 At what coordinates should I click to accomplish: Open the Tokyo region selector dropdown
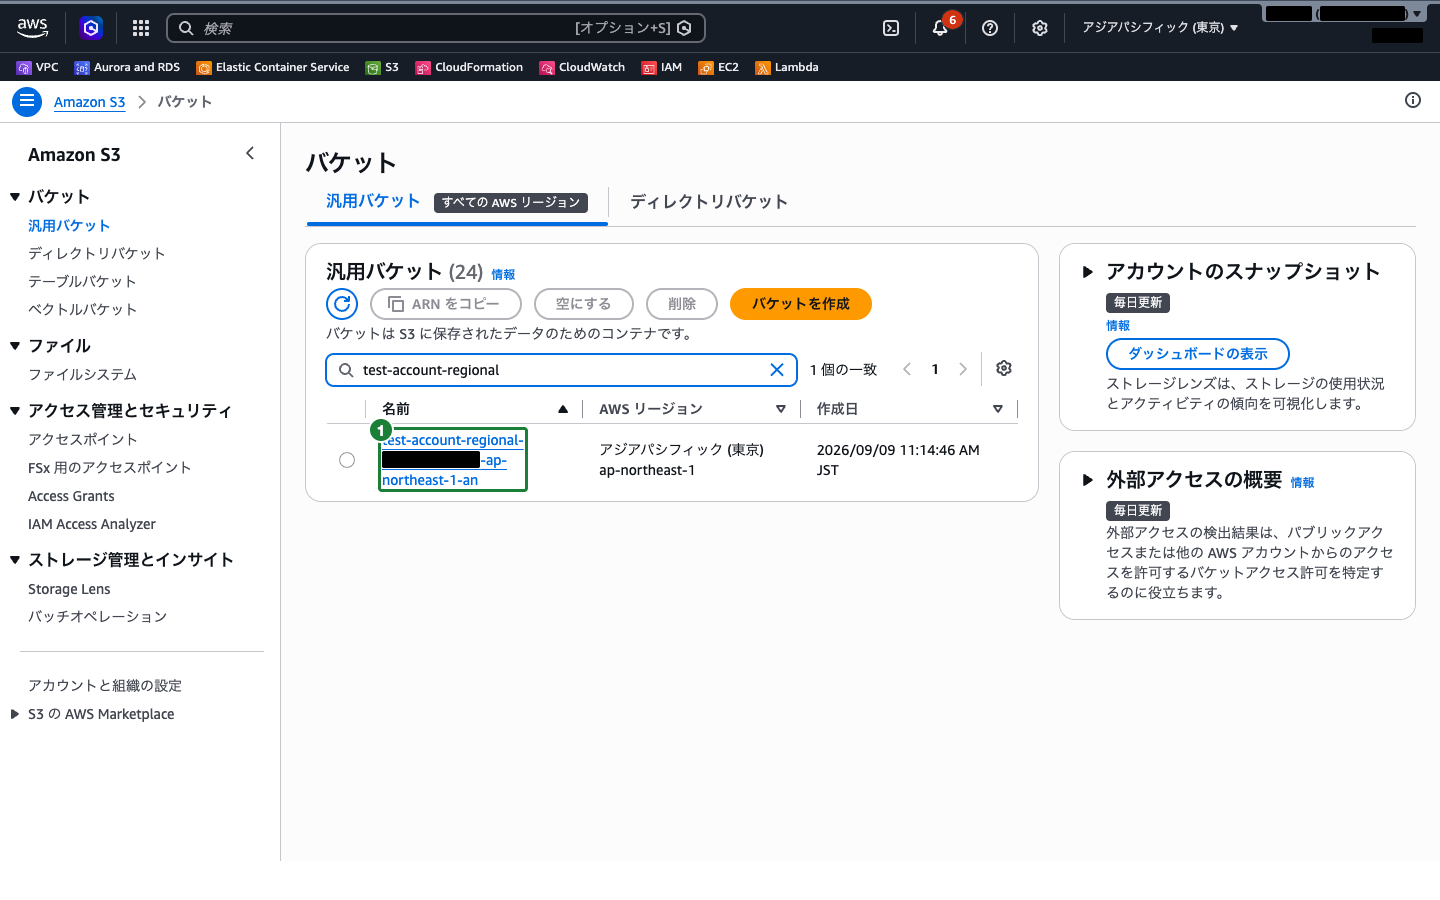tap(1160, 28)
